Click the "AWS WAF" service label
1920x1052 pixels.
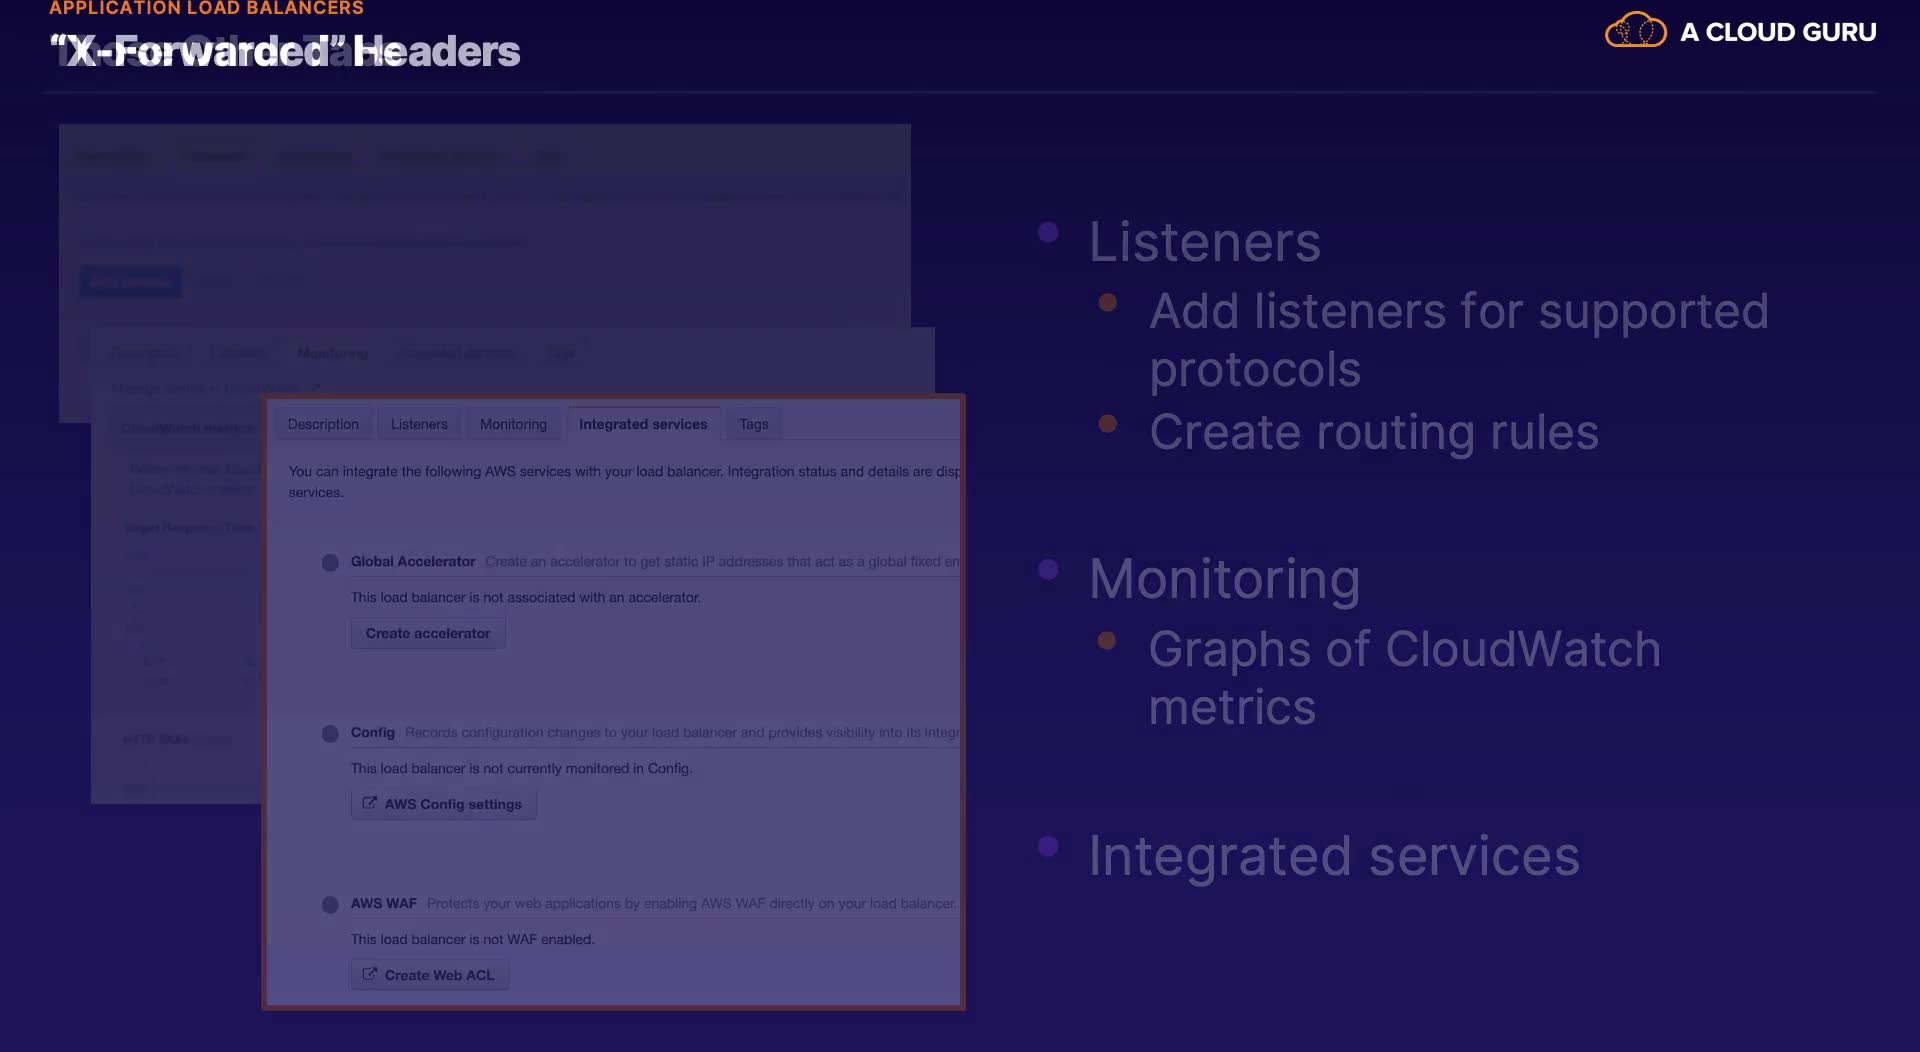pyautogui.click(x=384, y=904)
